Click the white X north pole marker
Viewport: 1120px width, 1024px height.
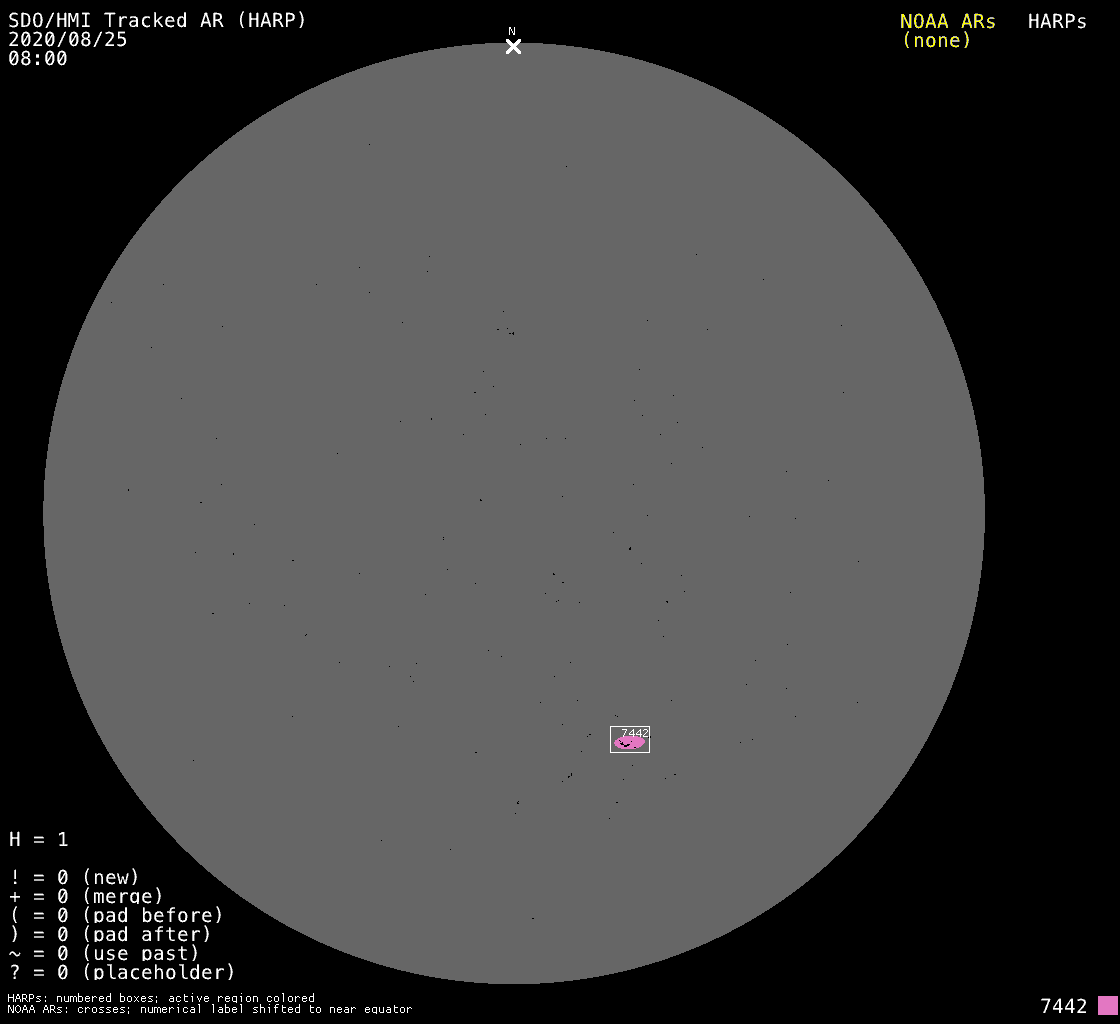tap(513, 46)
